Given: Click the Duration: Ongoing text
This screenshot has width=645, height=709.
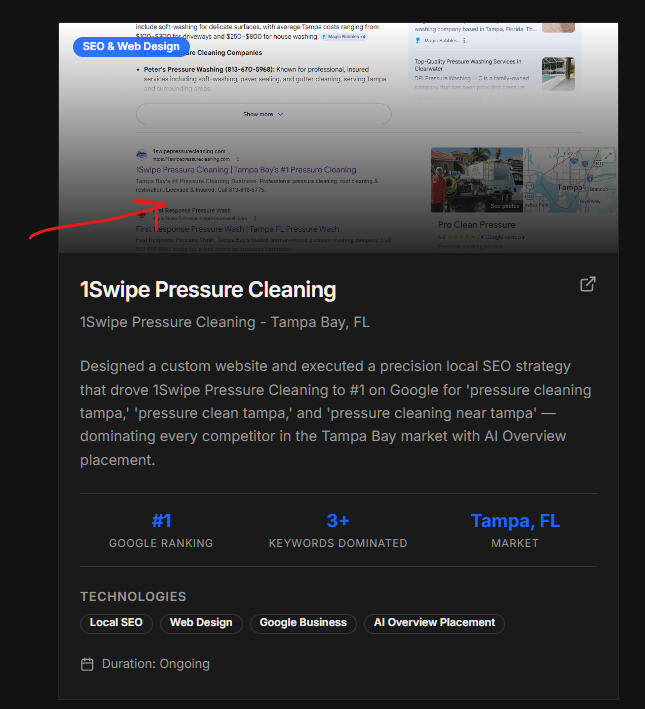Looking at the screenshot, I should coord(156,664).
